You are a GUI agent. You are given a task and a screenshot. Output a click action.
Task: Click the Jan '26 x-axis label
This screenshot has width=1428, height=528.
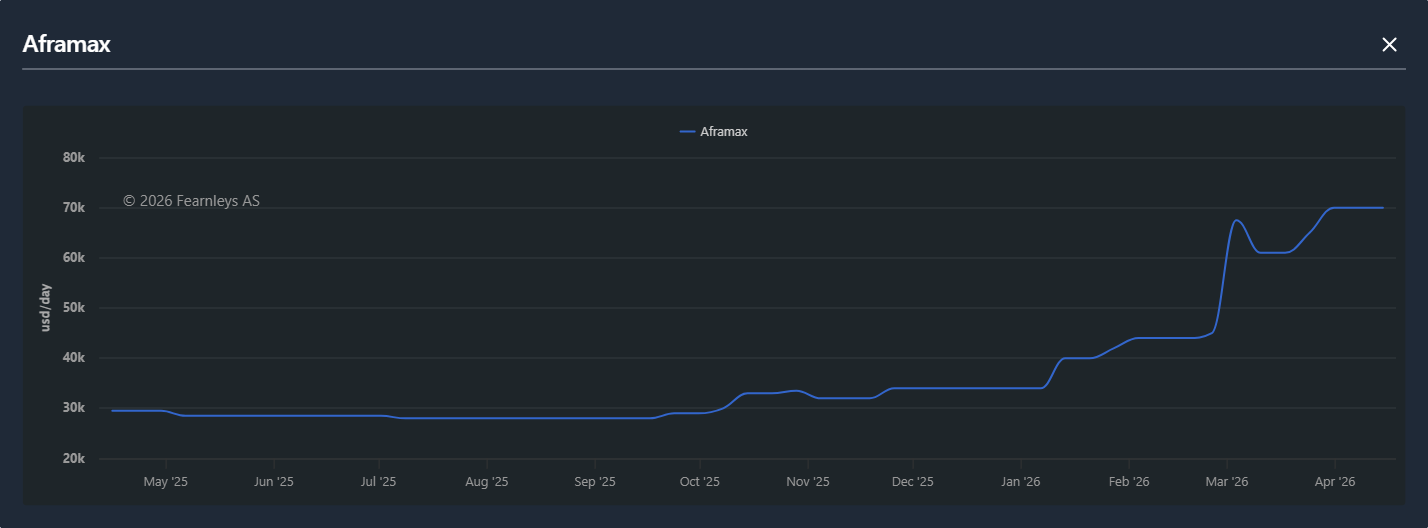(x=1020, y=482)
